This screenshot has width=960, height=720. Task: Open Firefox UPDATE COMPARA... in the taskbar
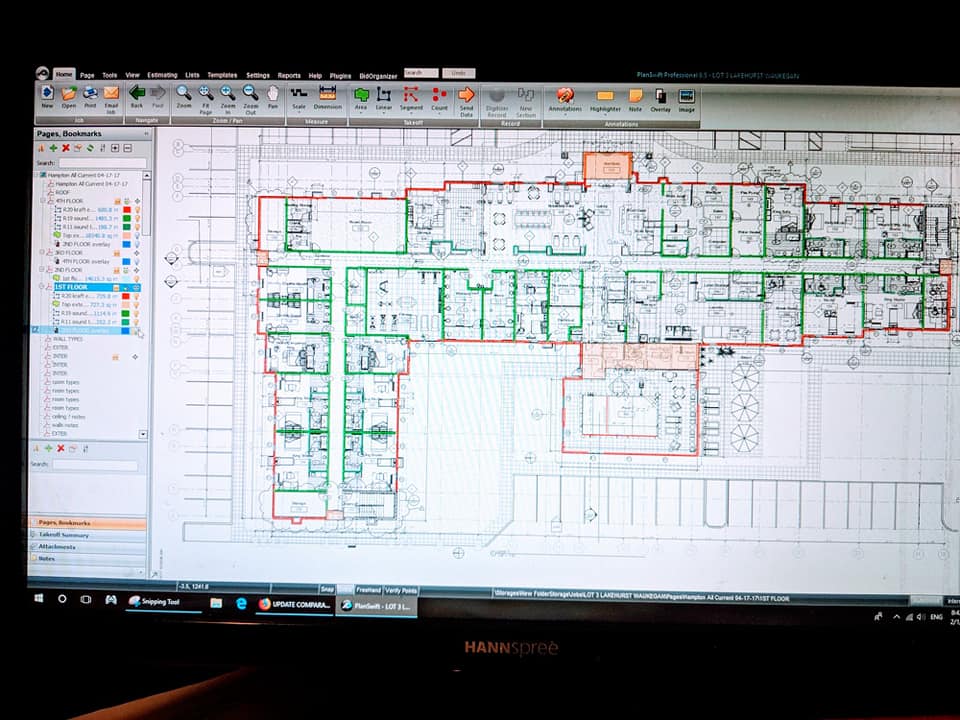point(296,604)
